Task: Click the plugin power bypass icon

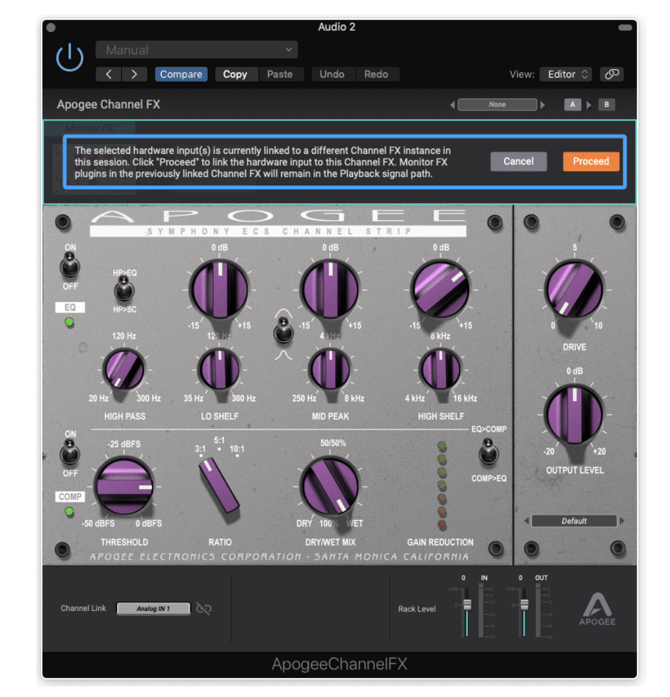Action: click(x=69, y=57)
